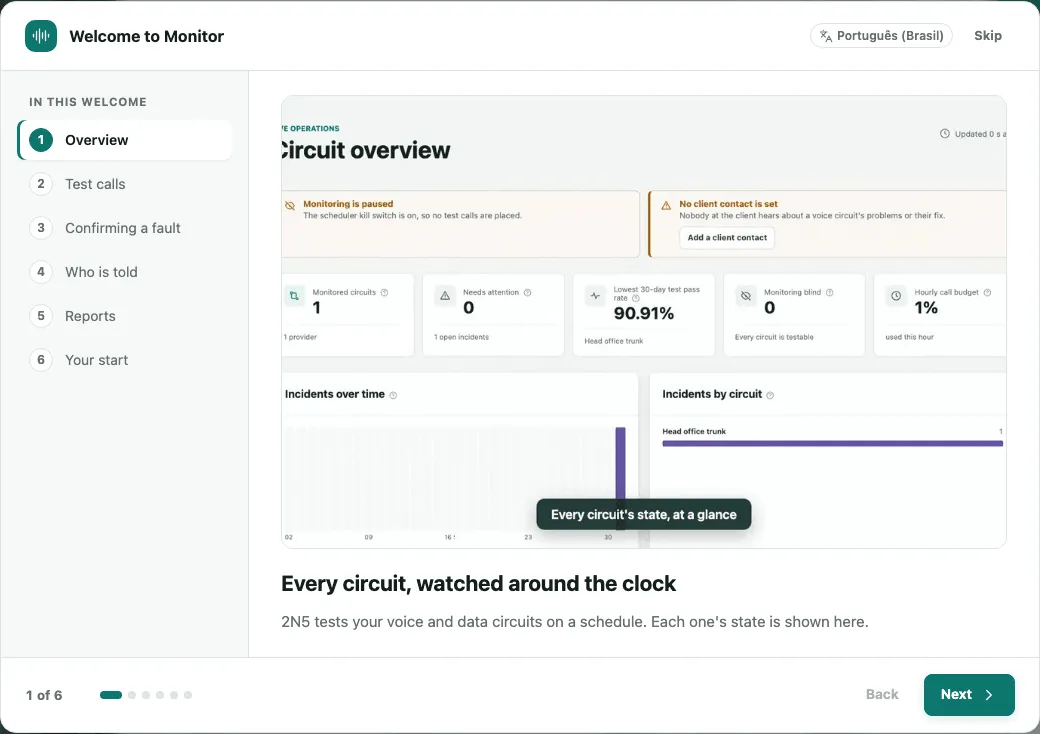Screen dimensions: 1040x734
Task: Click the 'Monitoring is paused' banner title
Action: (348, 204)
